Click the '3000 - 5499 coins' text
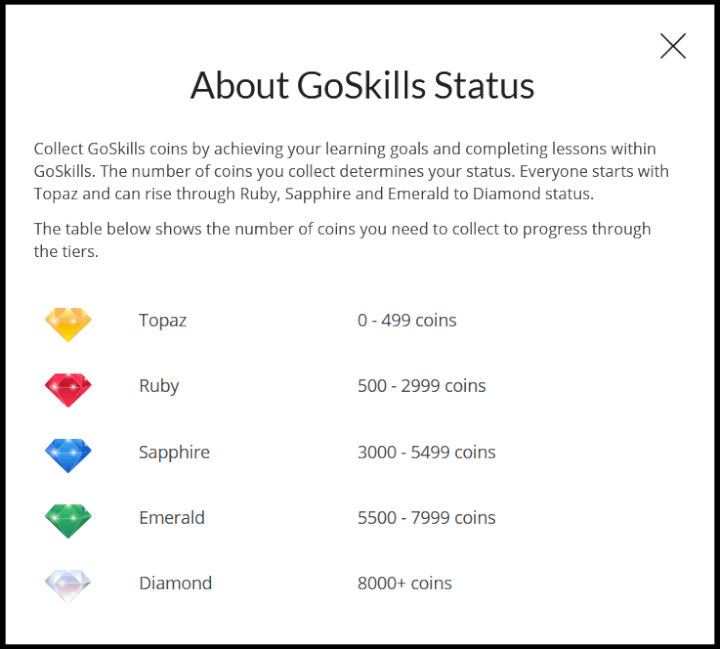The width and height of the screenshot is (720, 649). [427, 452]
